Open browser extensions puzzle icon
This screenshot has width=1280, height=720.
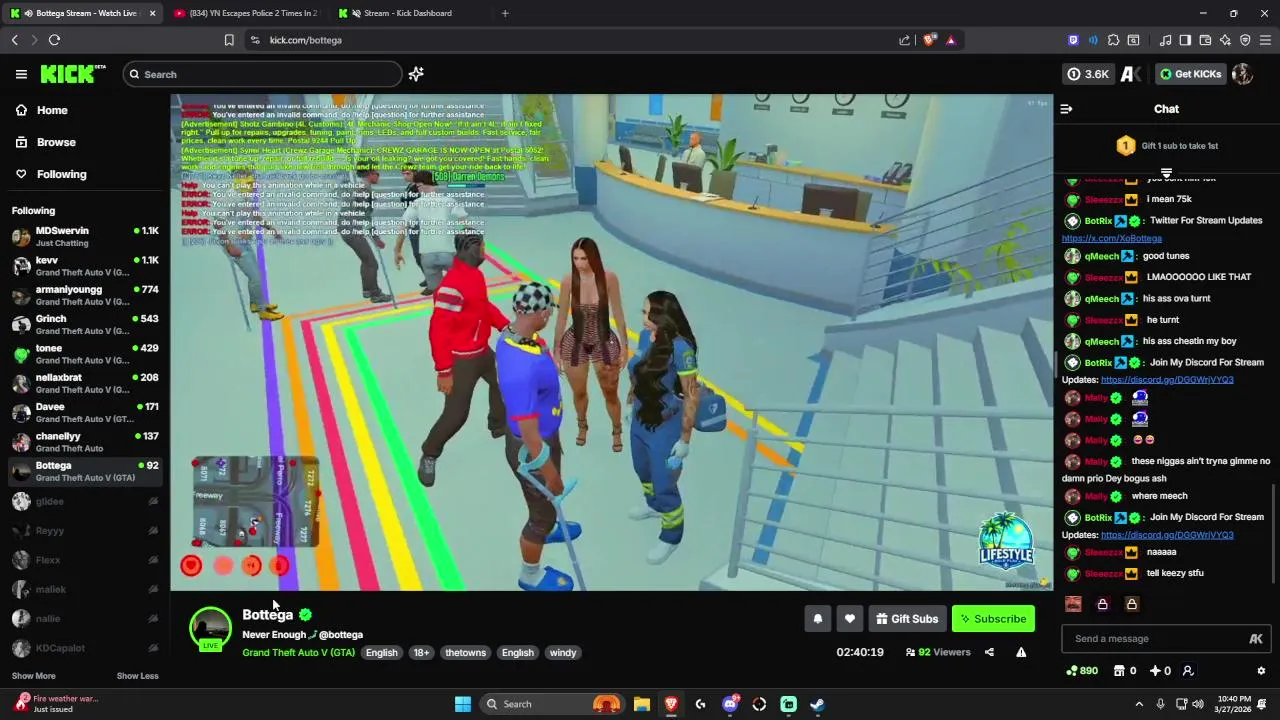pos(1113,40)
